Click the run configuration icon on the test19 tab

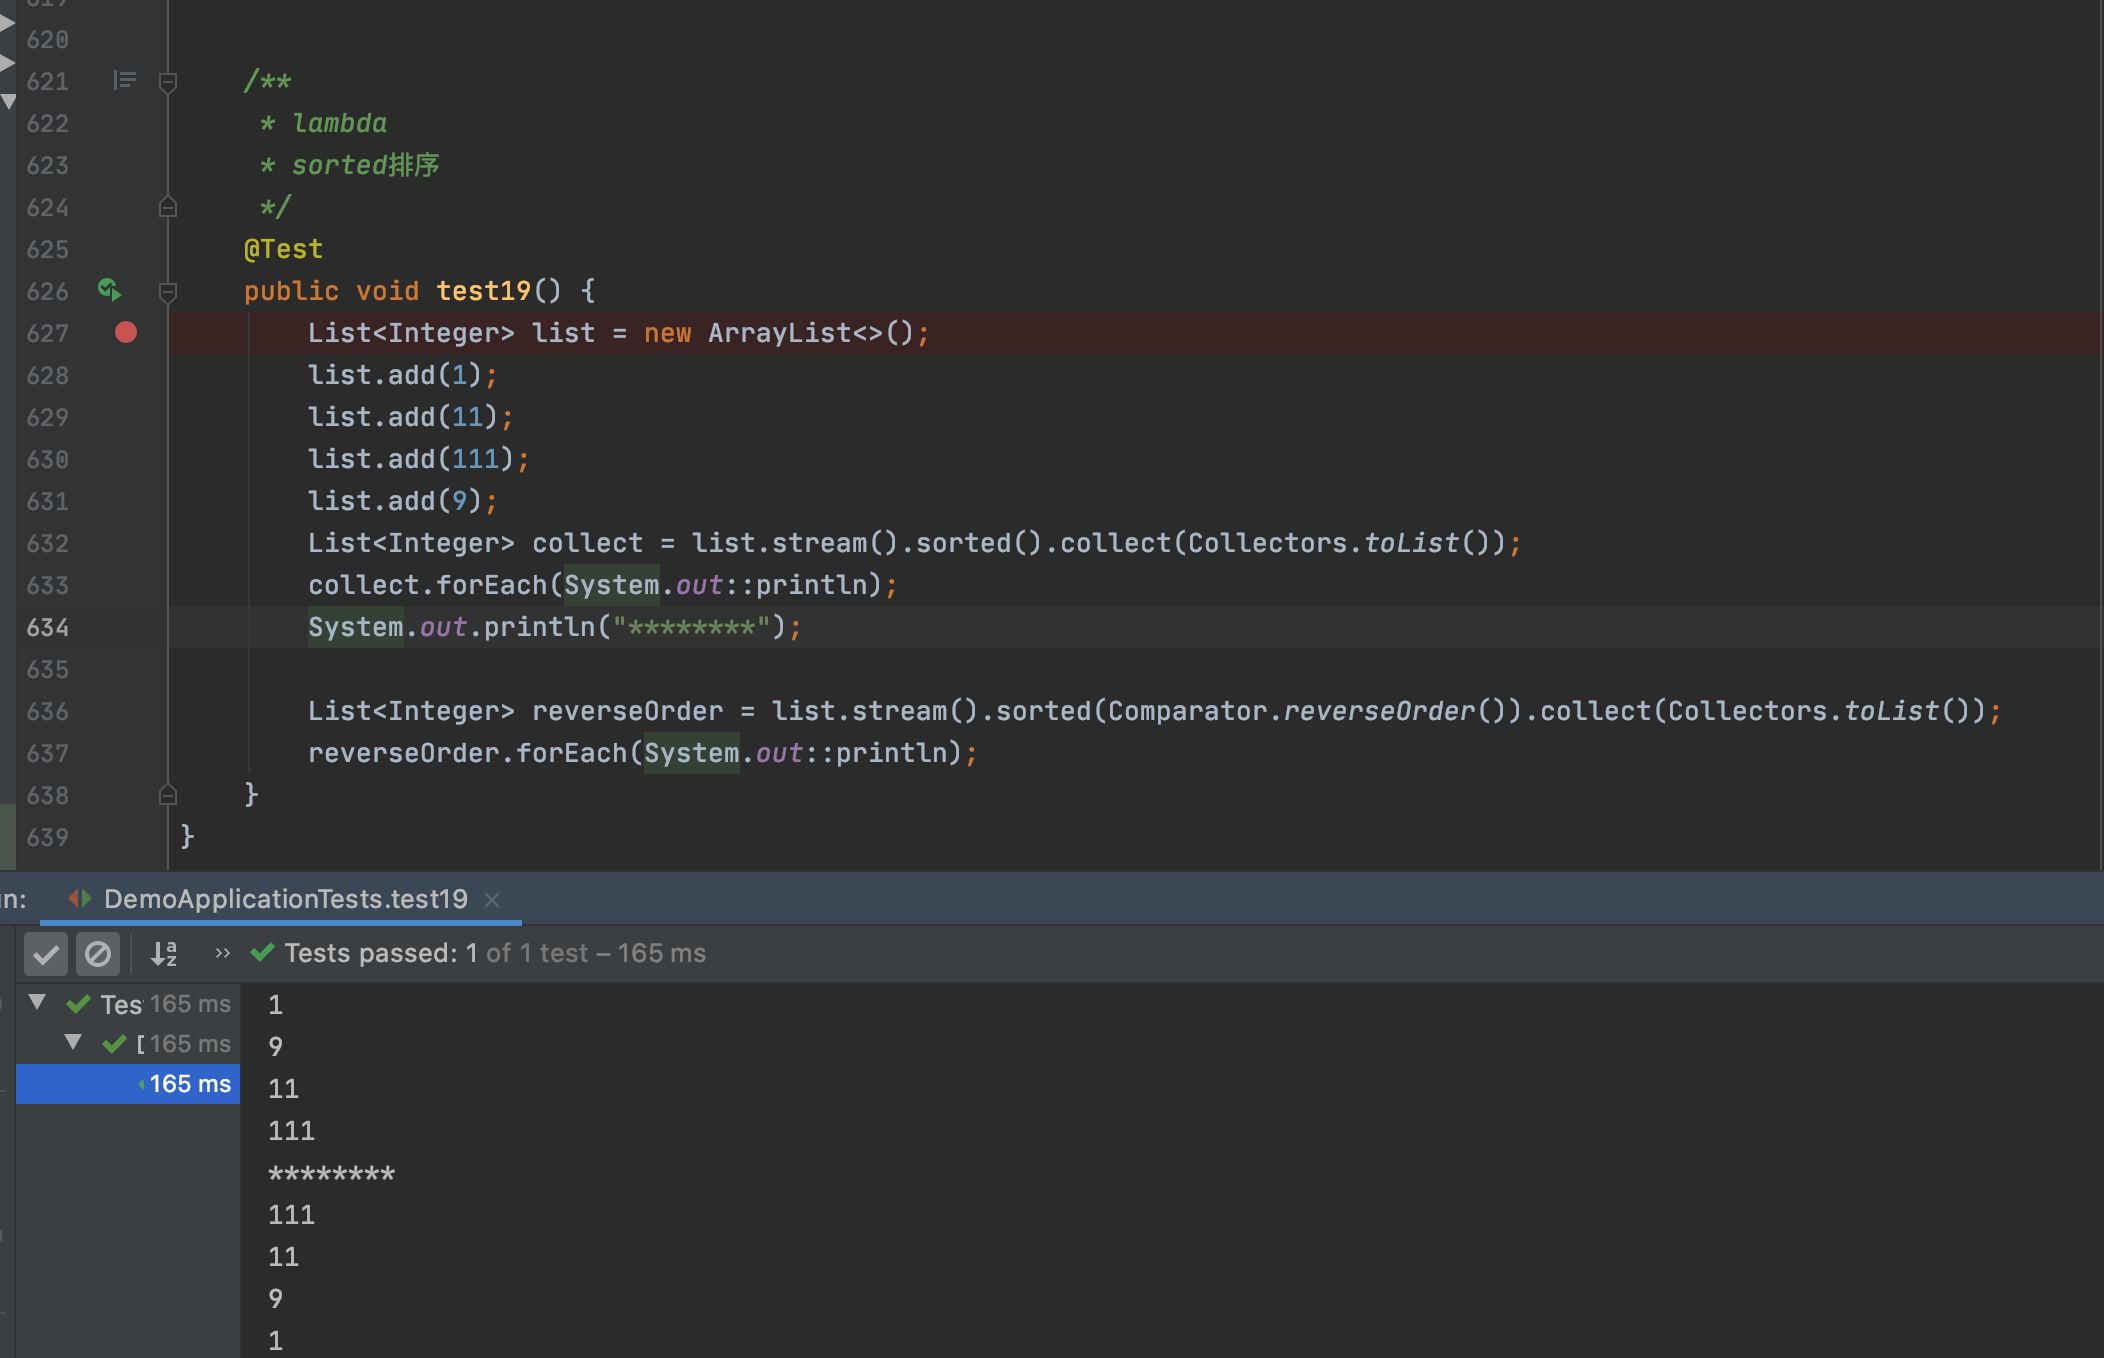click(x=80, y=899)
